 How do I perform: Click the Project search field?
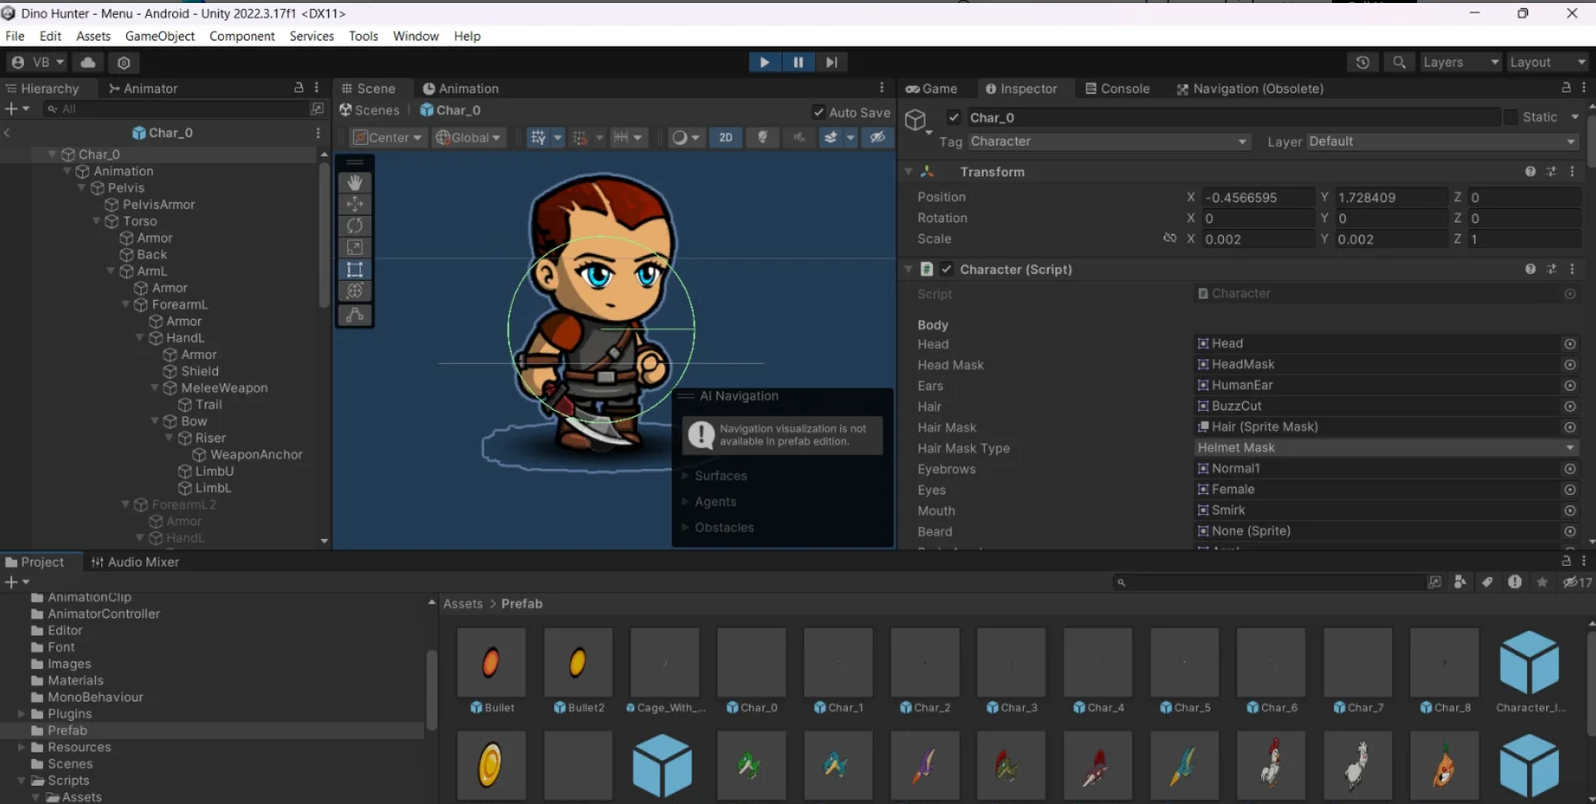(x=1274, y=582)
